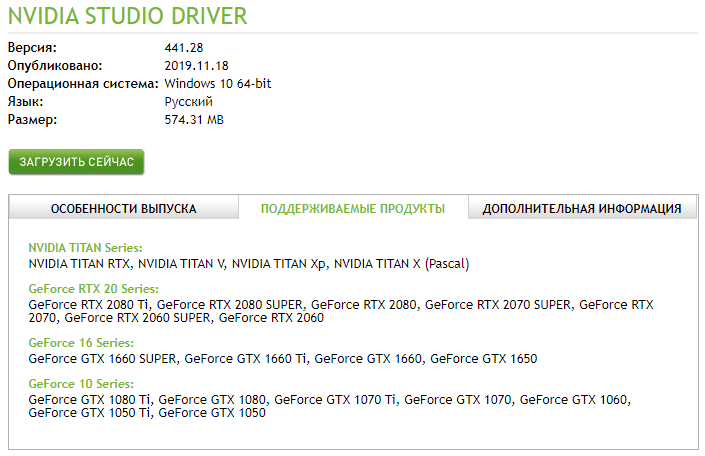
Task: Click the GeForce 16 Series: heading
Action: click(x=81, y=343)
